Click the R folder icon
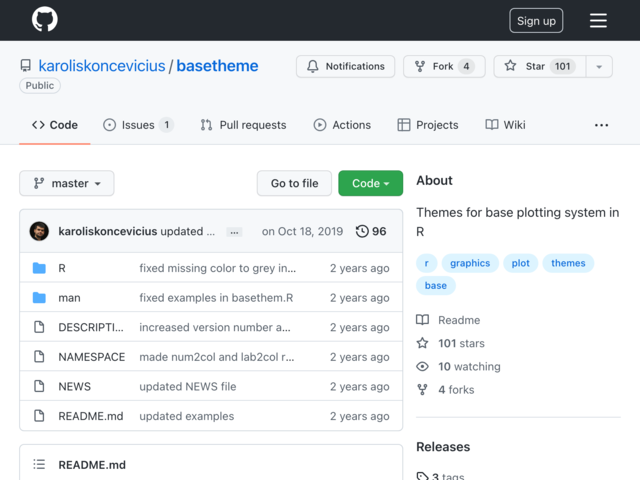 click(39, 268)
